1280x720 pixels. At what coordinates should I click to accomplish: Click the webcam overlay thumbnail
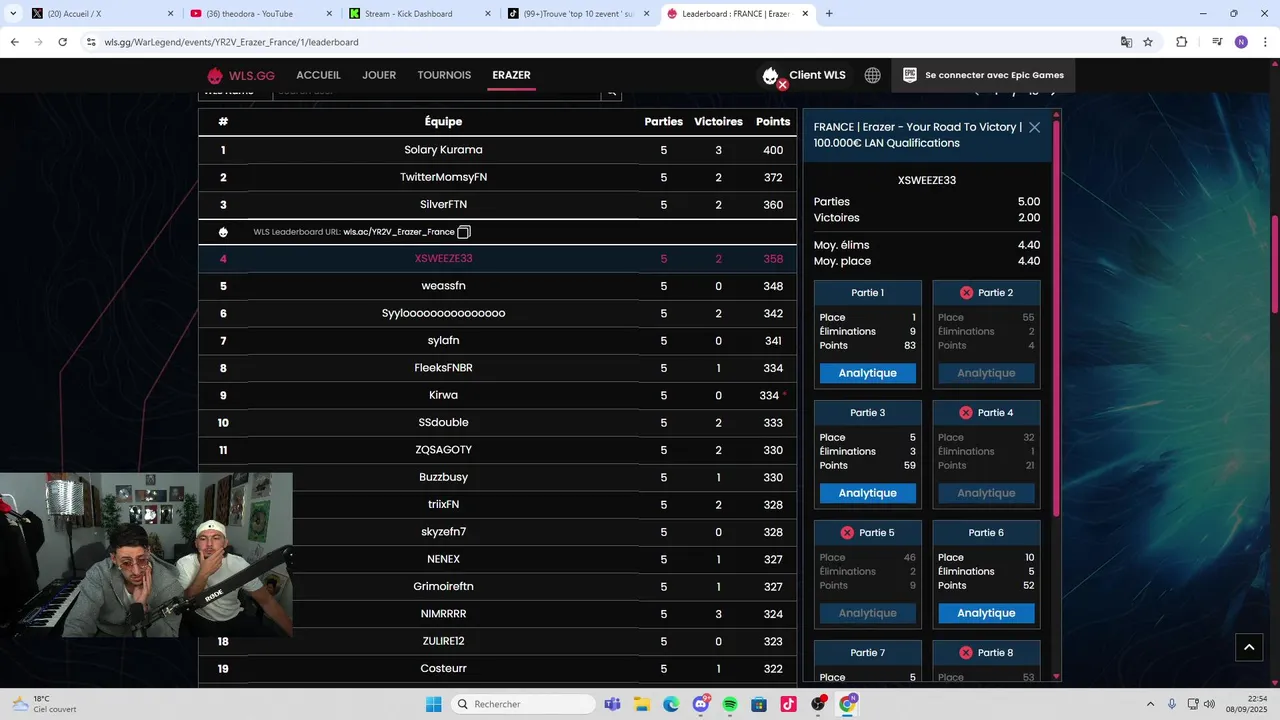click(x=146, y=555)
